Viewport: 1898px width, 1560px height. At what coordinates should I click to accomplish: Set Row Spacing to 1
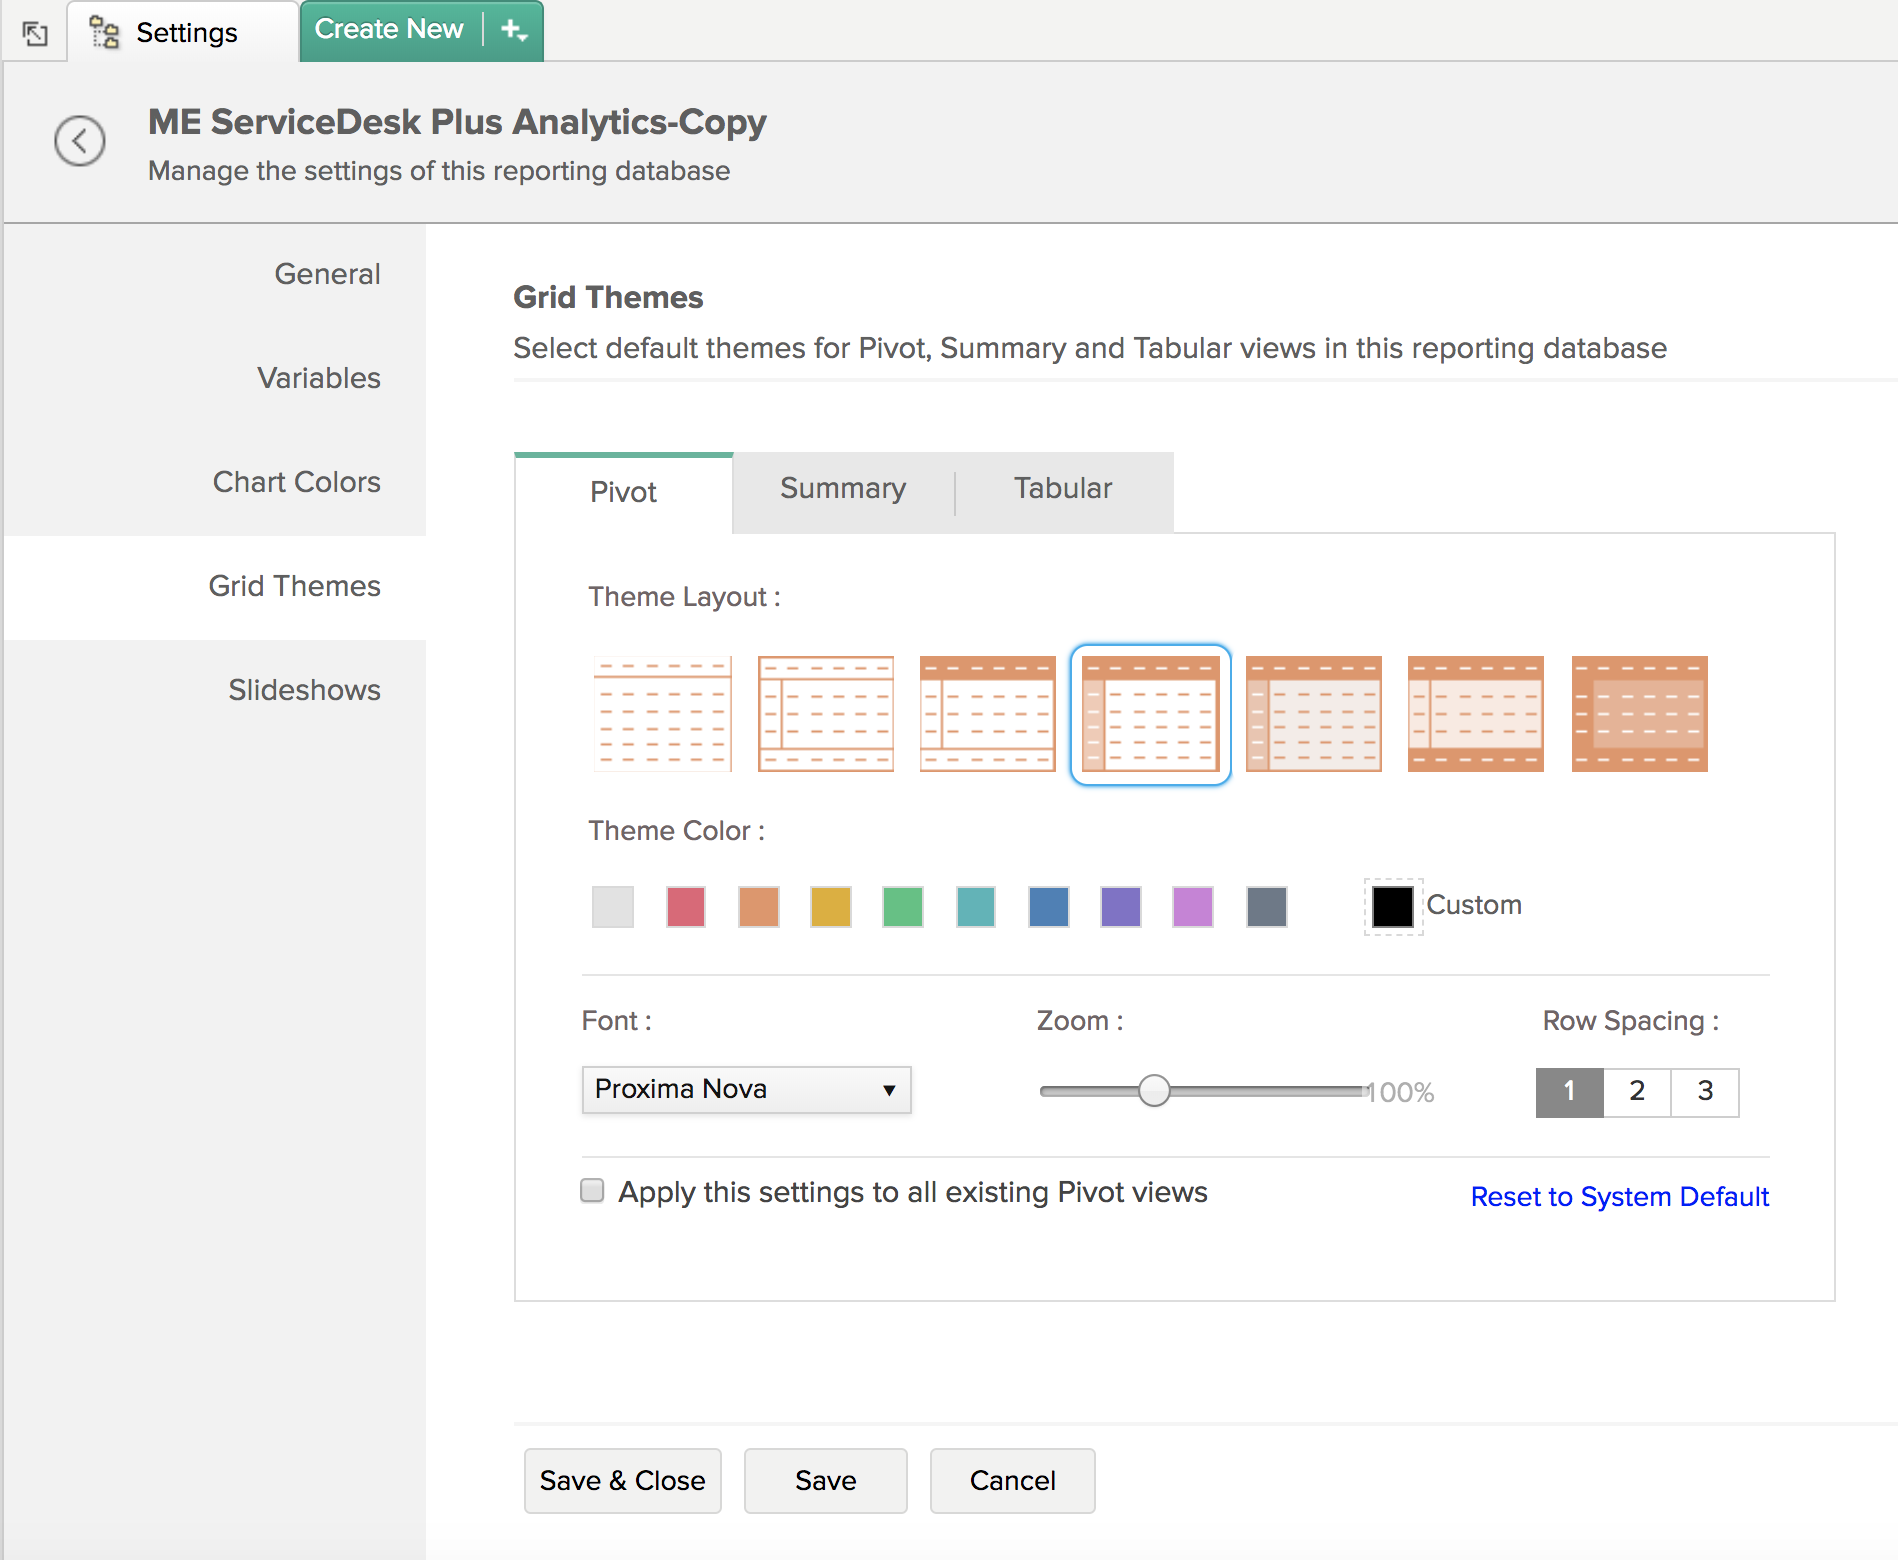[1569, 1092]
